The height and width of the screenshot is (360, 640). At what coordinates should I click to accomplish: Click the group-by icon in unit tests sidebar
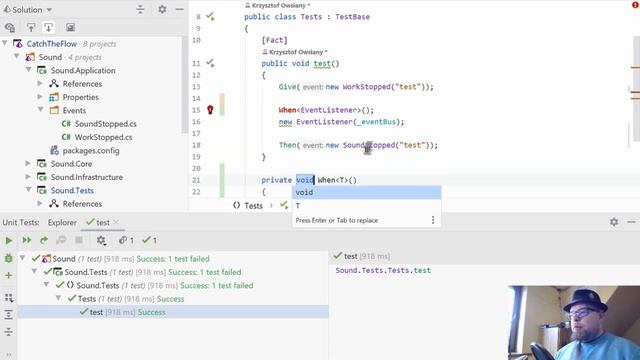[9, 298]
